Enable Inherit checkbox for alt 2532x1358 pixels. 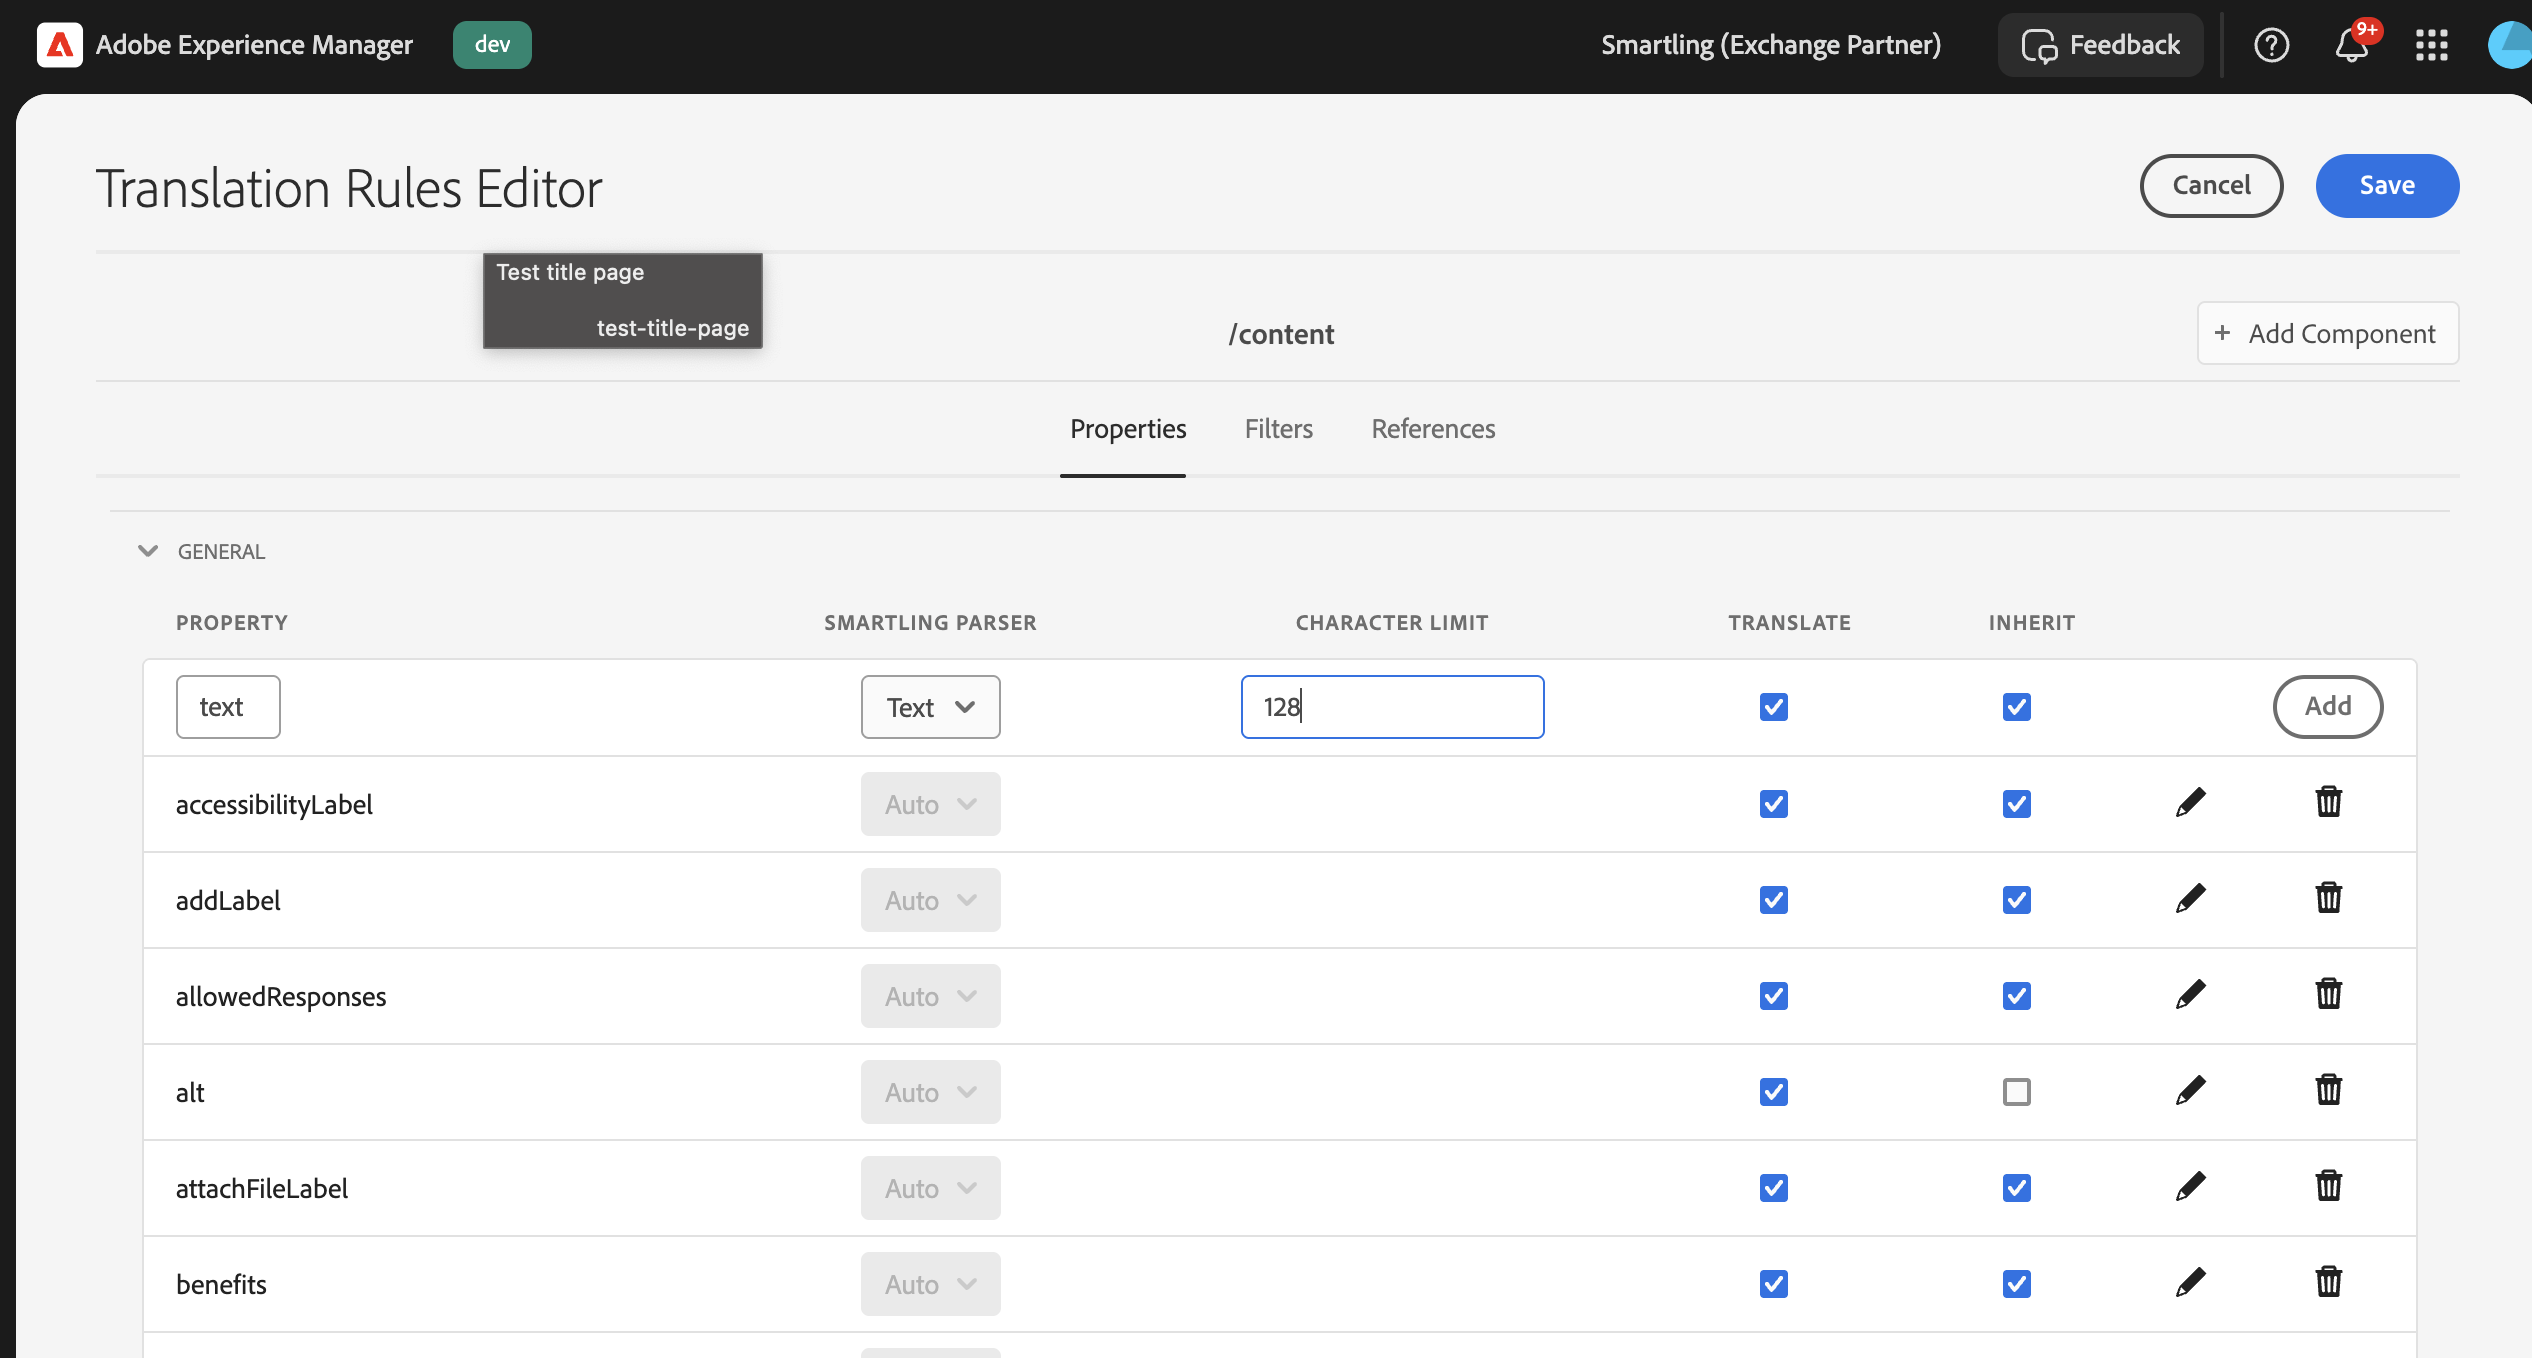click(2016, 1092)
